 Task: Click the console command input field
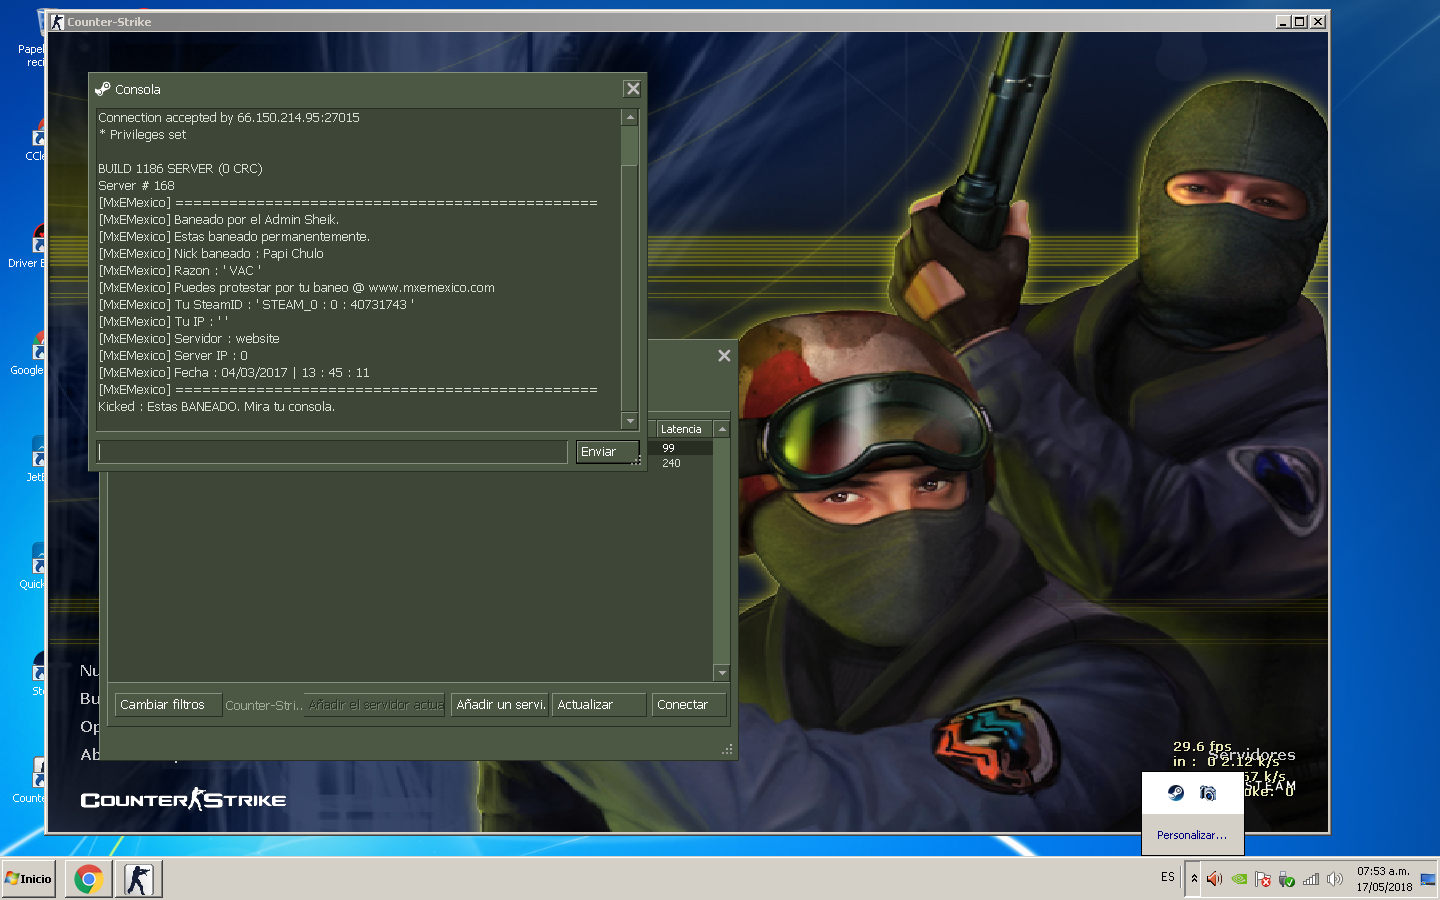[x=332, y=452]
